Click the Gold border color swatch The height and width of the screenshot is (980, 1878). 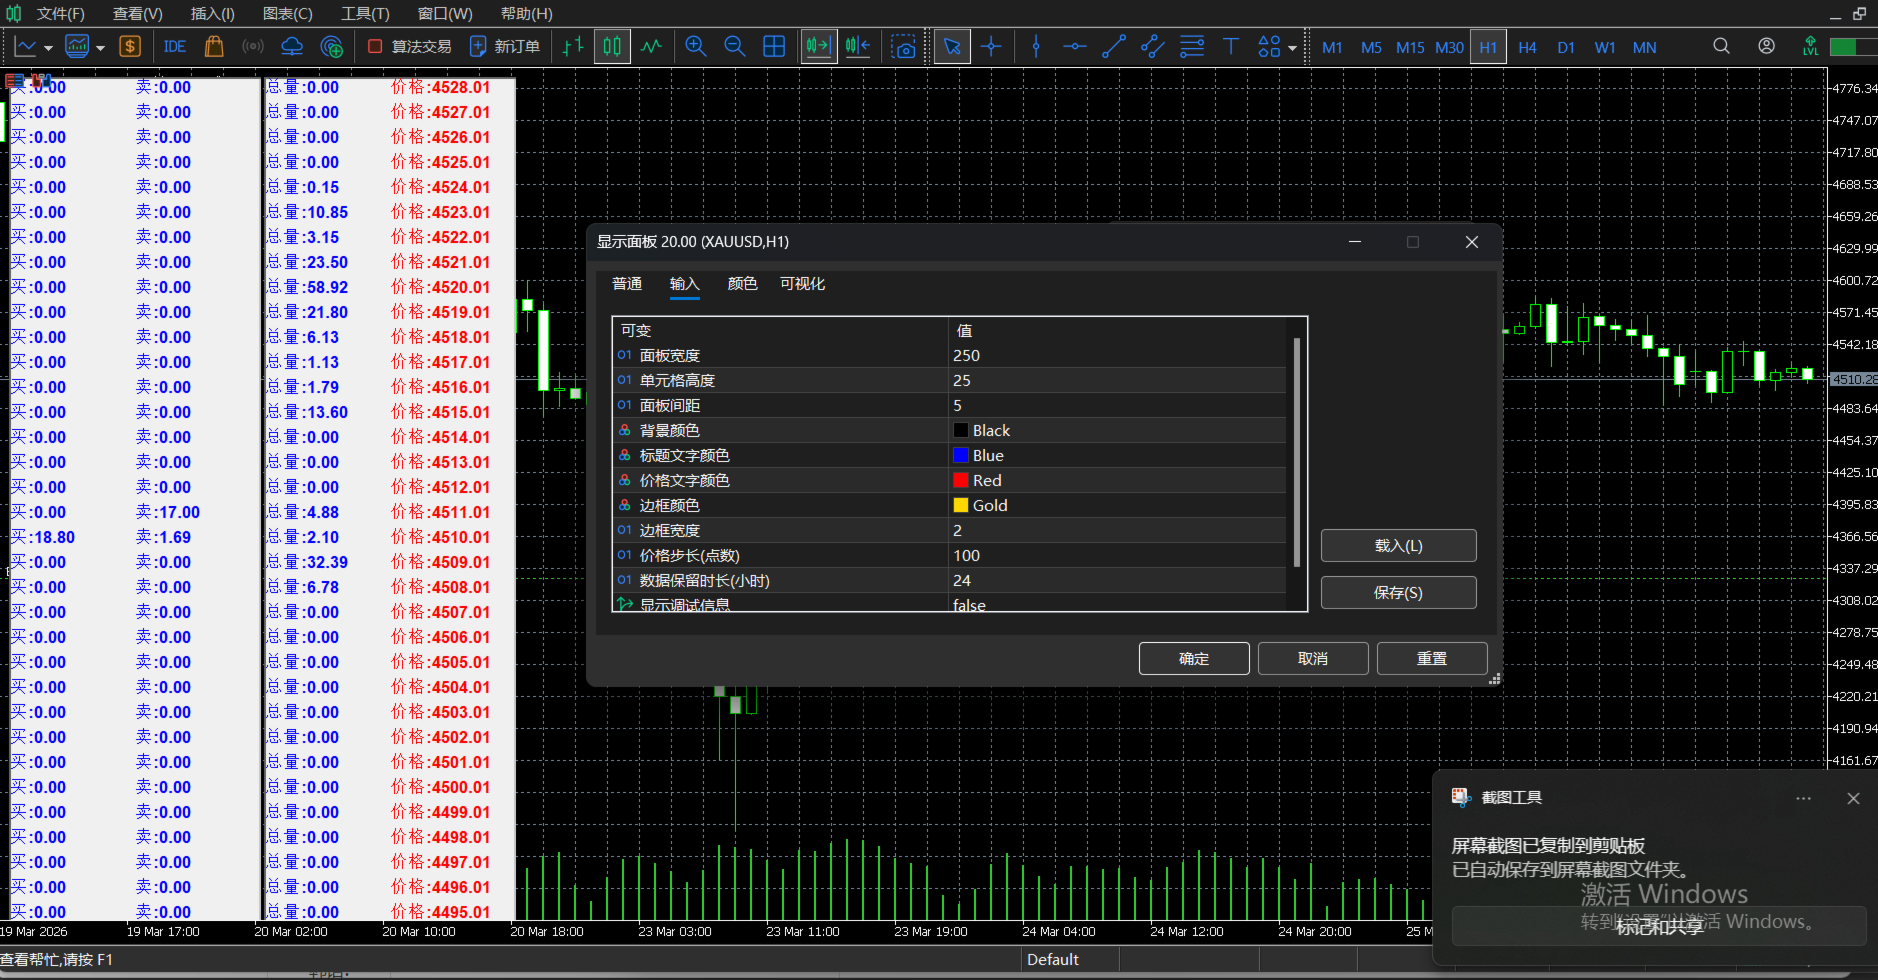(961, 506)
